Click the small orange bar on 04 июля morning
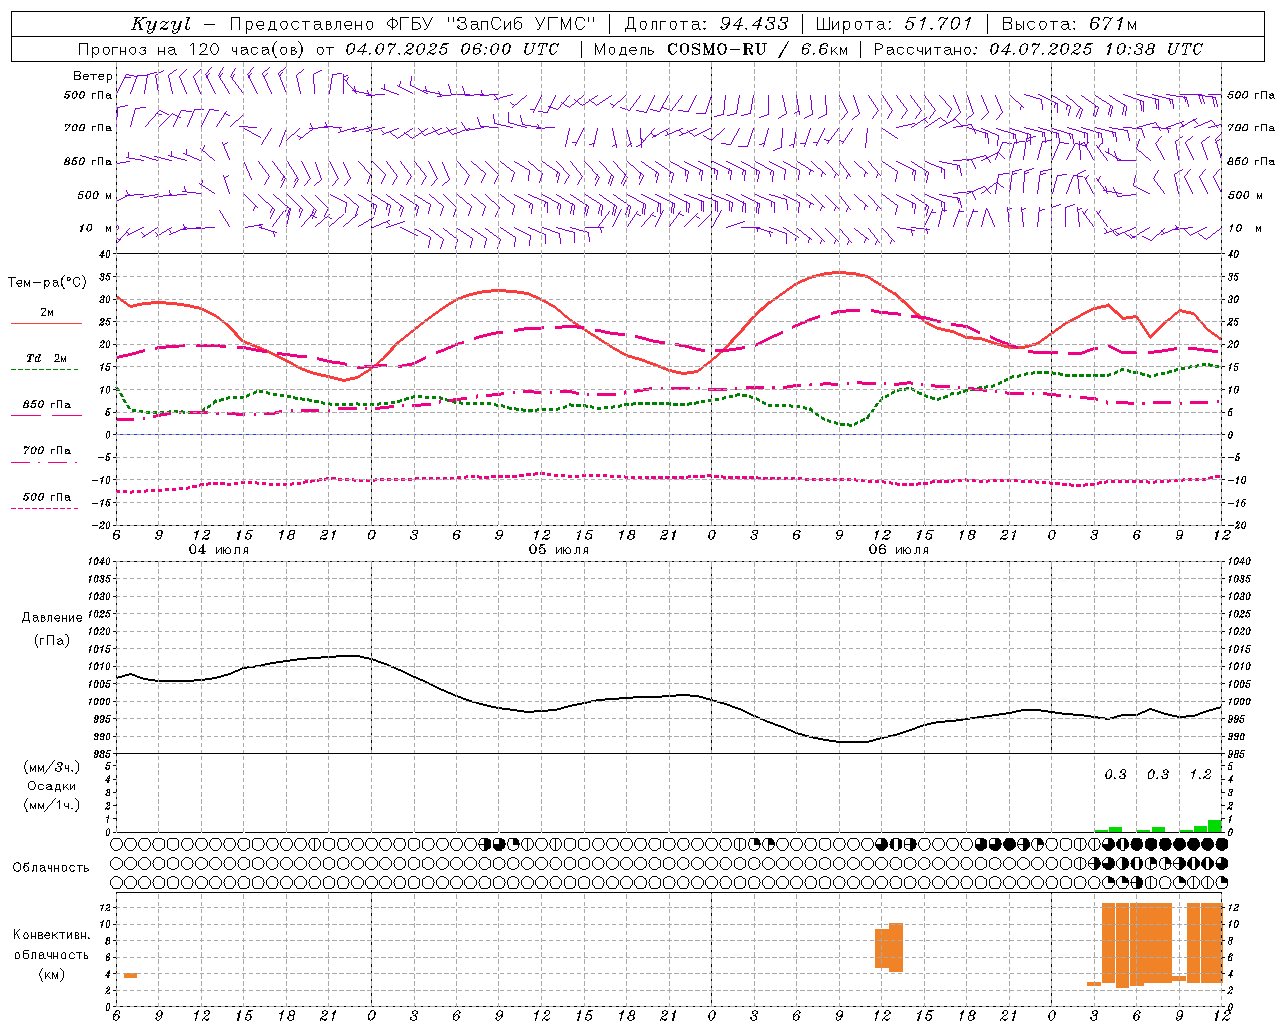 pos(130,975)
